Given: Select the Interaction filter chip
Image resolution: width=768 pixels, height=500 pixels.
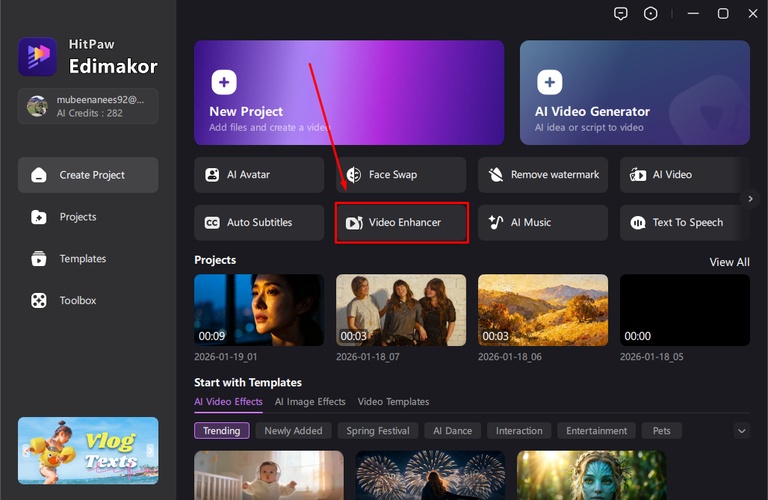Looking at the screenshot, I should pos(519,431).
